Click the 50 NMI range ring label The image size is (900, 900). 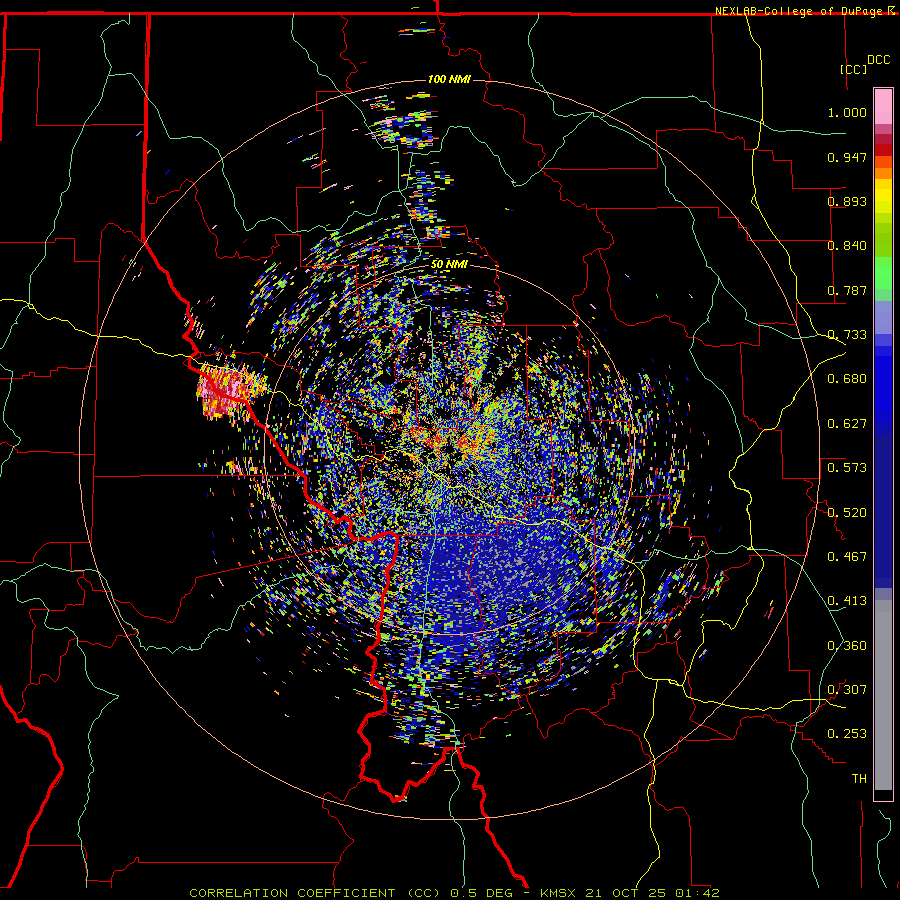click(x=449, y=264)
